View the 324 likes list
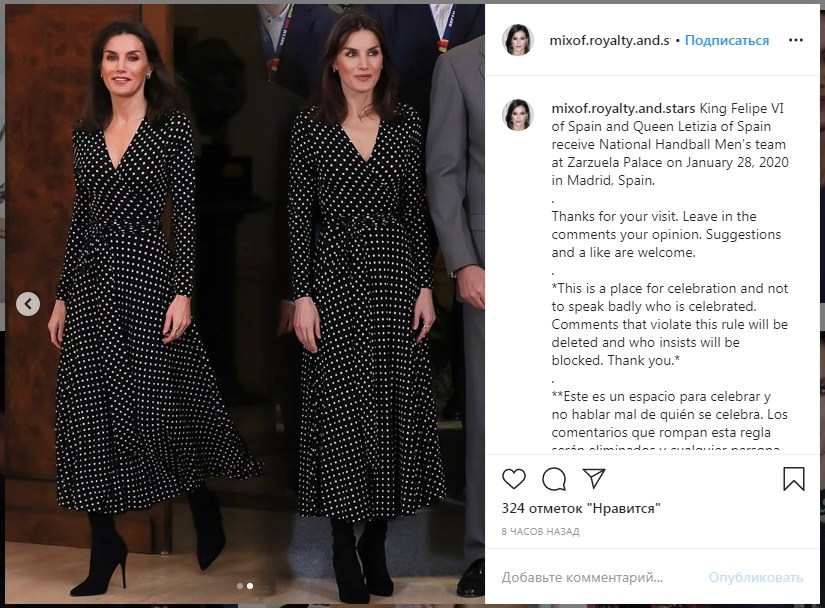Image resolution: width=825 pixels, height=608 pixels. click(x=581, y=509)
